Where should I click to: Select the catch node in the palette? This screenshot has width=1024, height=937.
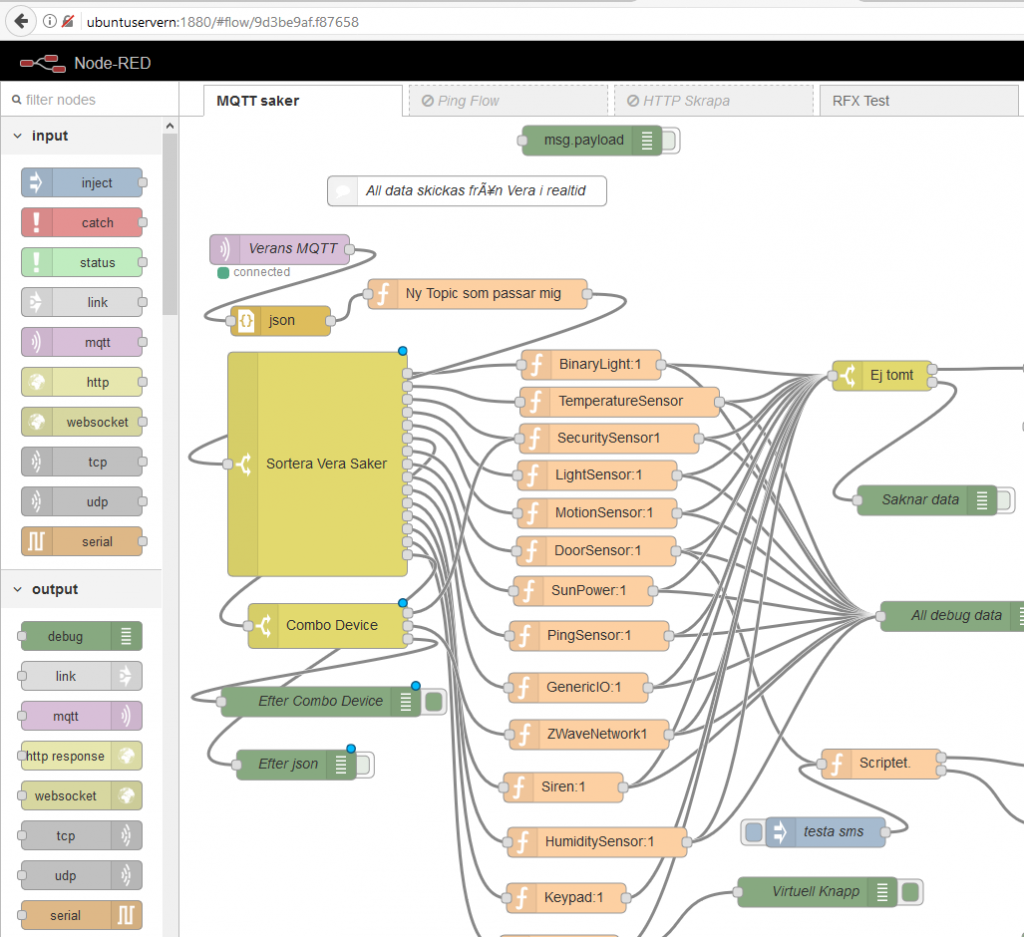click(x=82, y=223)
